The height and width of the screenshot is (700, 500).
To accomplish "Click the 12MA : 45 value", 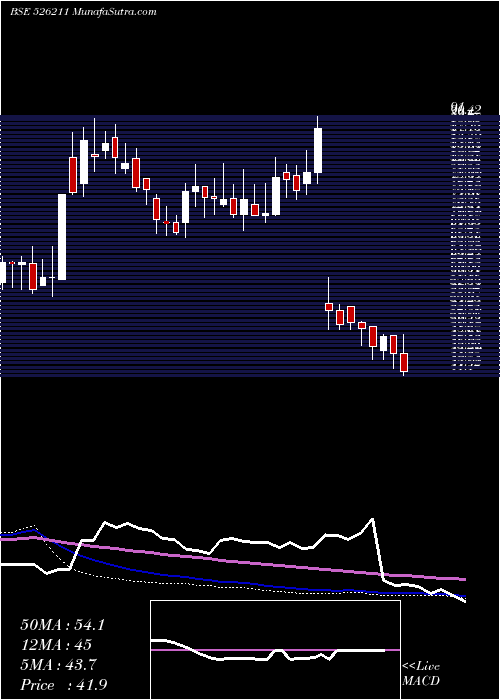I will pos(56,645).
